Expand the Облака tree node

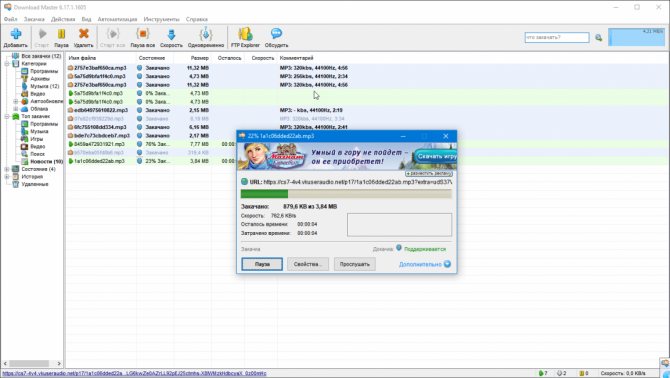point(16,109)
